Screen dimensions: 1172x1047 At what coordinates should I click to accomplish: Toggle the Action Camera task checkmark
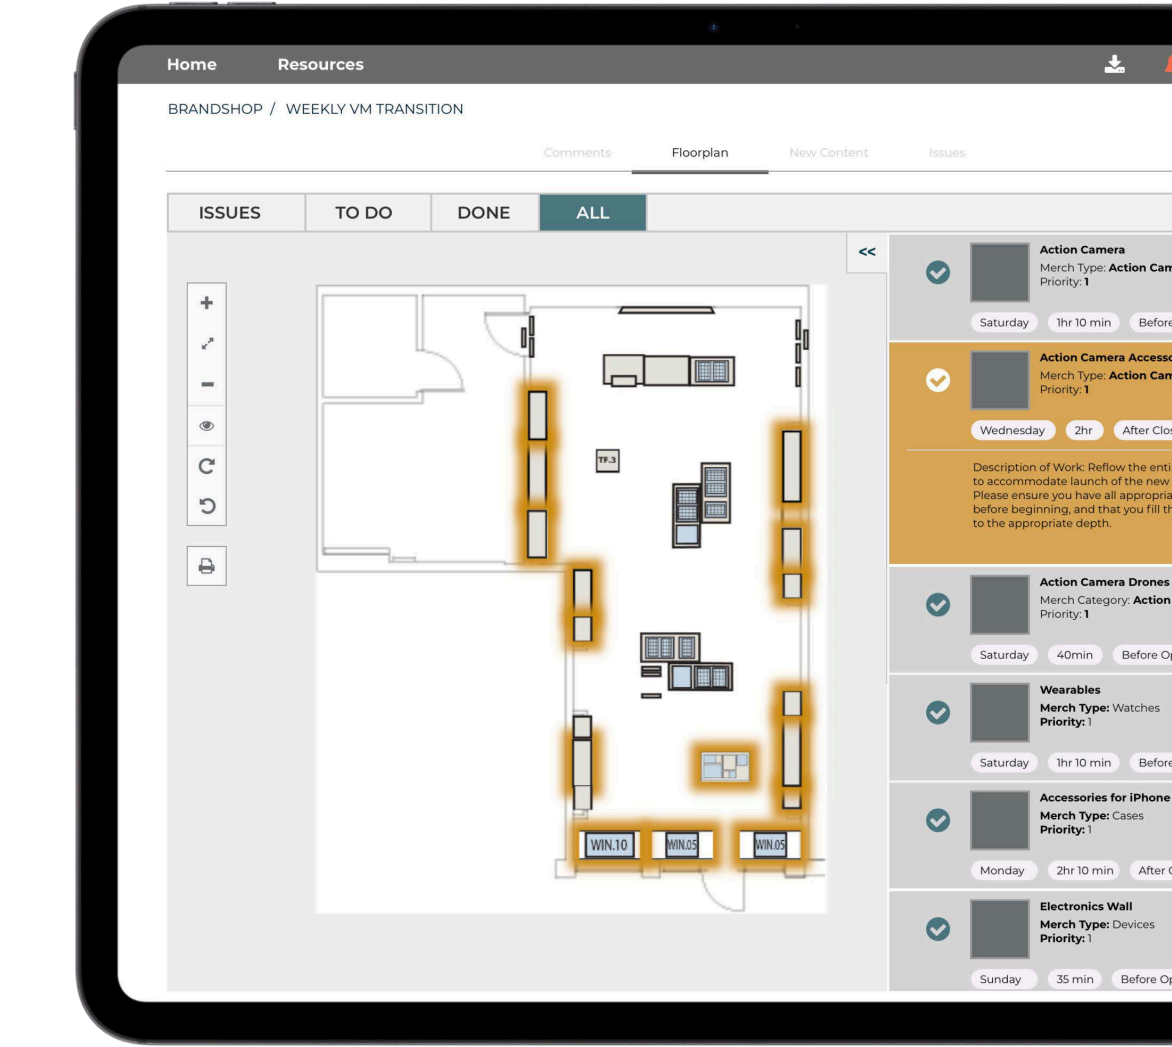938,272
